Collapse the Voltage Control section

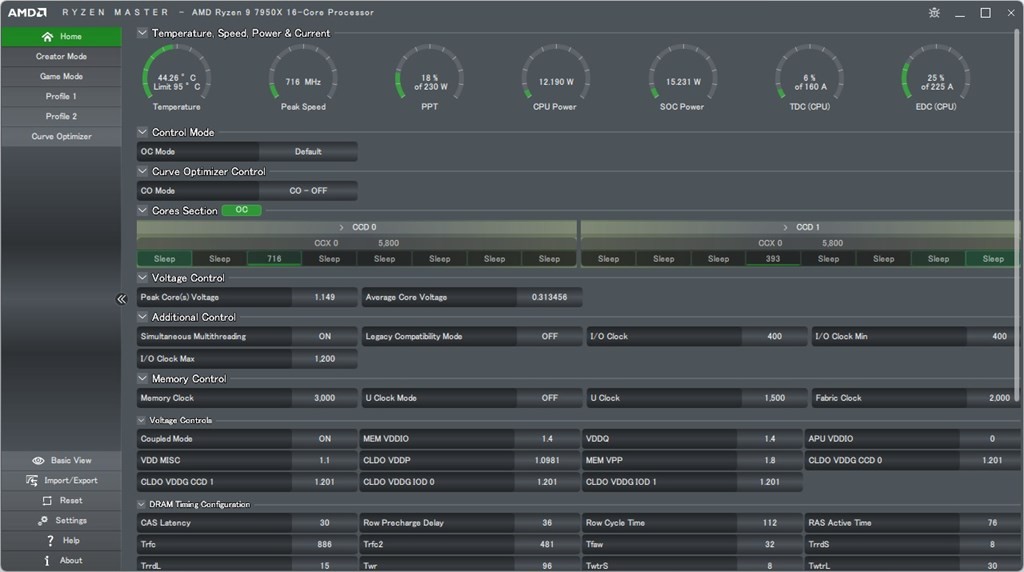[142, 278]
